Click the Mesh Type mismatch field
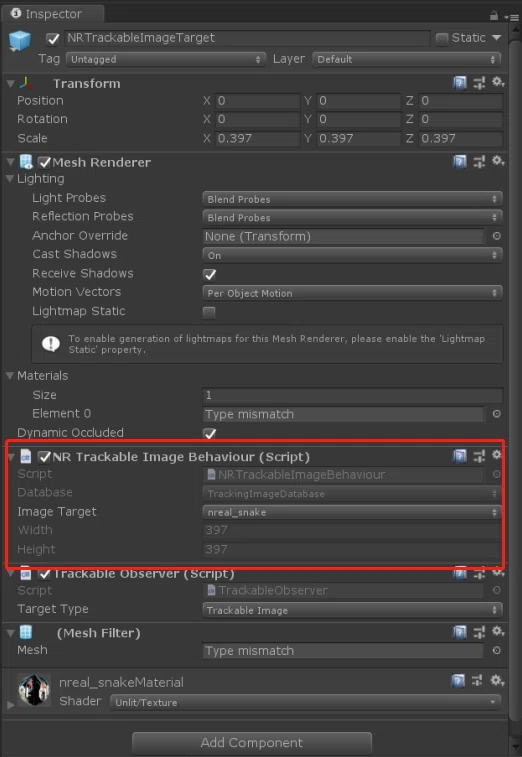 (x=343, y=650)
